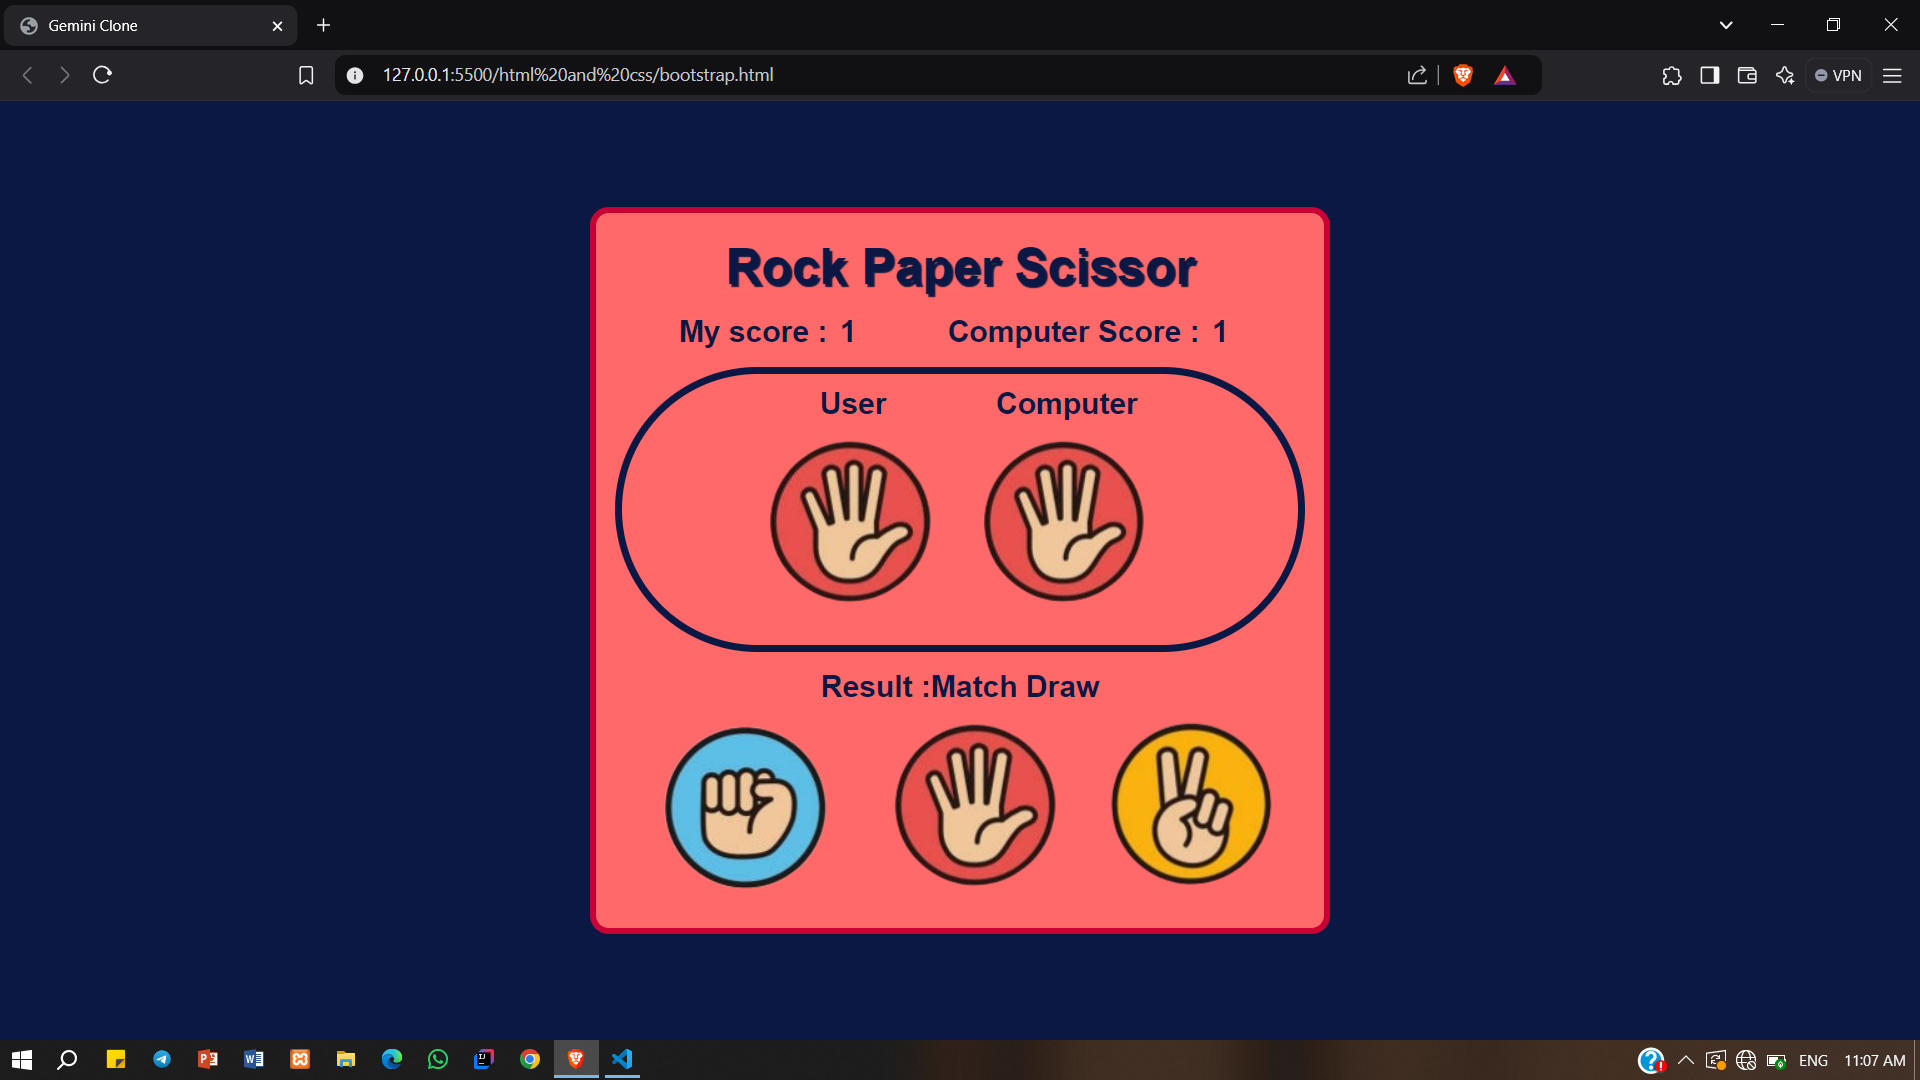Open the share page icon
The height and width of the screenshot is (1080, 1920).
pyautogui.click(x=1417, y=75)
